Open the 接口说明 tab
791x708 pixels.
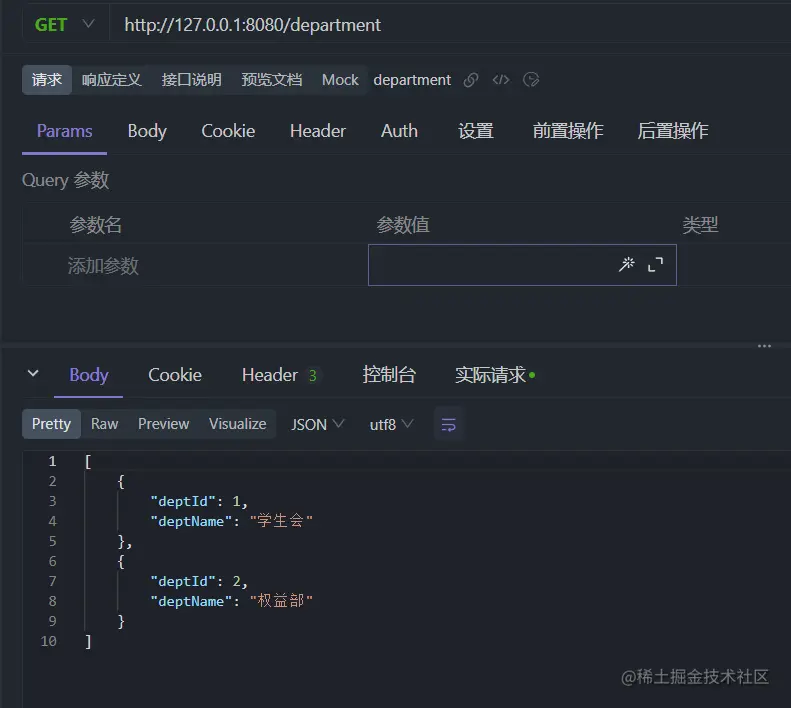[191, 80]
